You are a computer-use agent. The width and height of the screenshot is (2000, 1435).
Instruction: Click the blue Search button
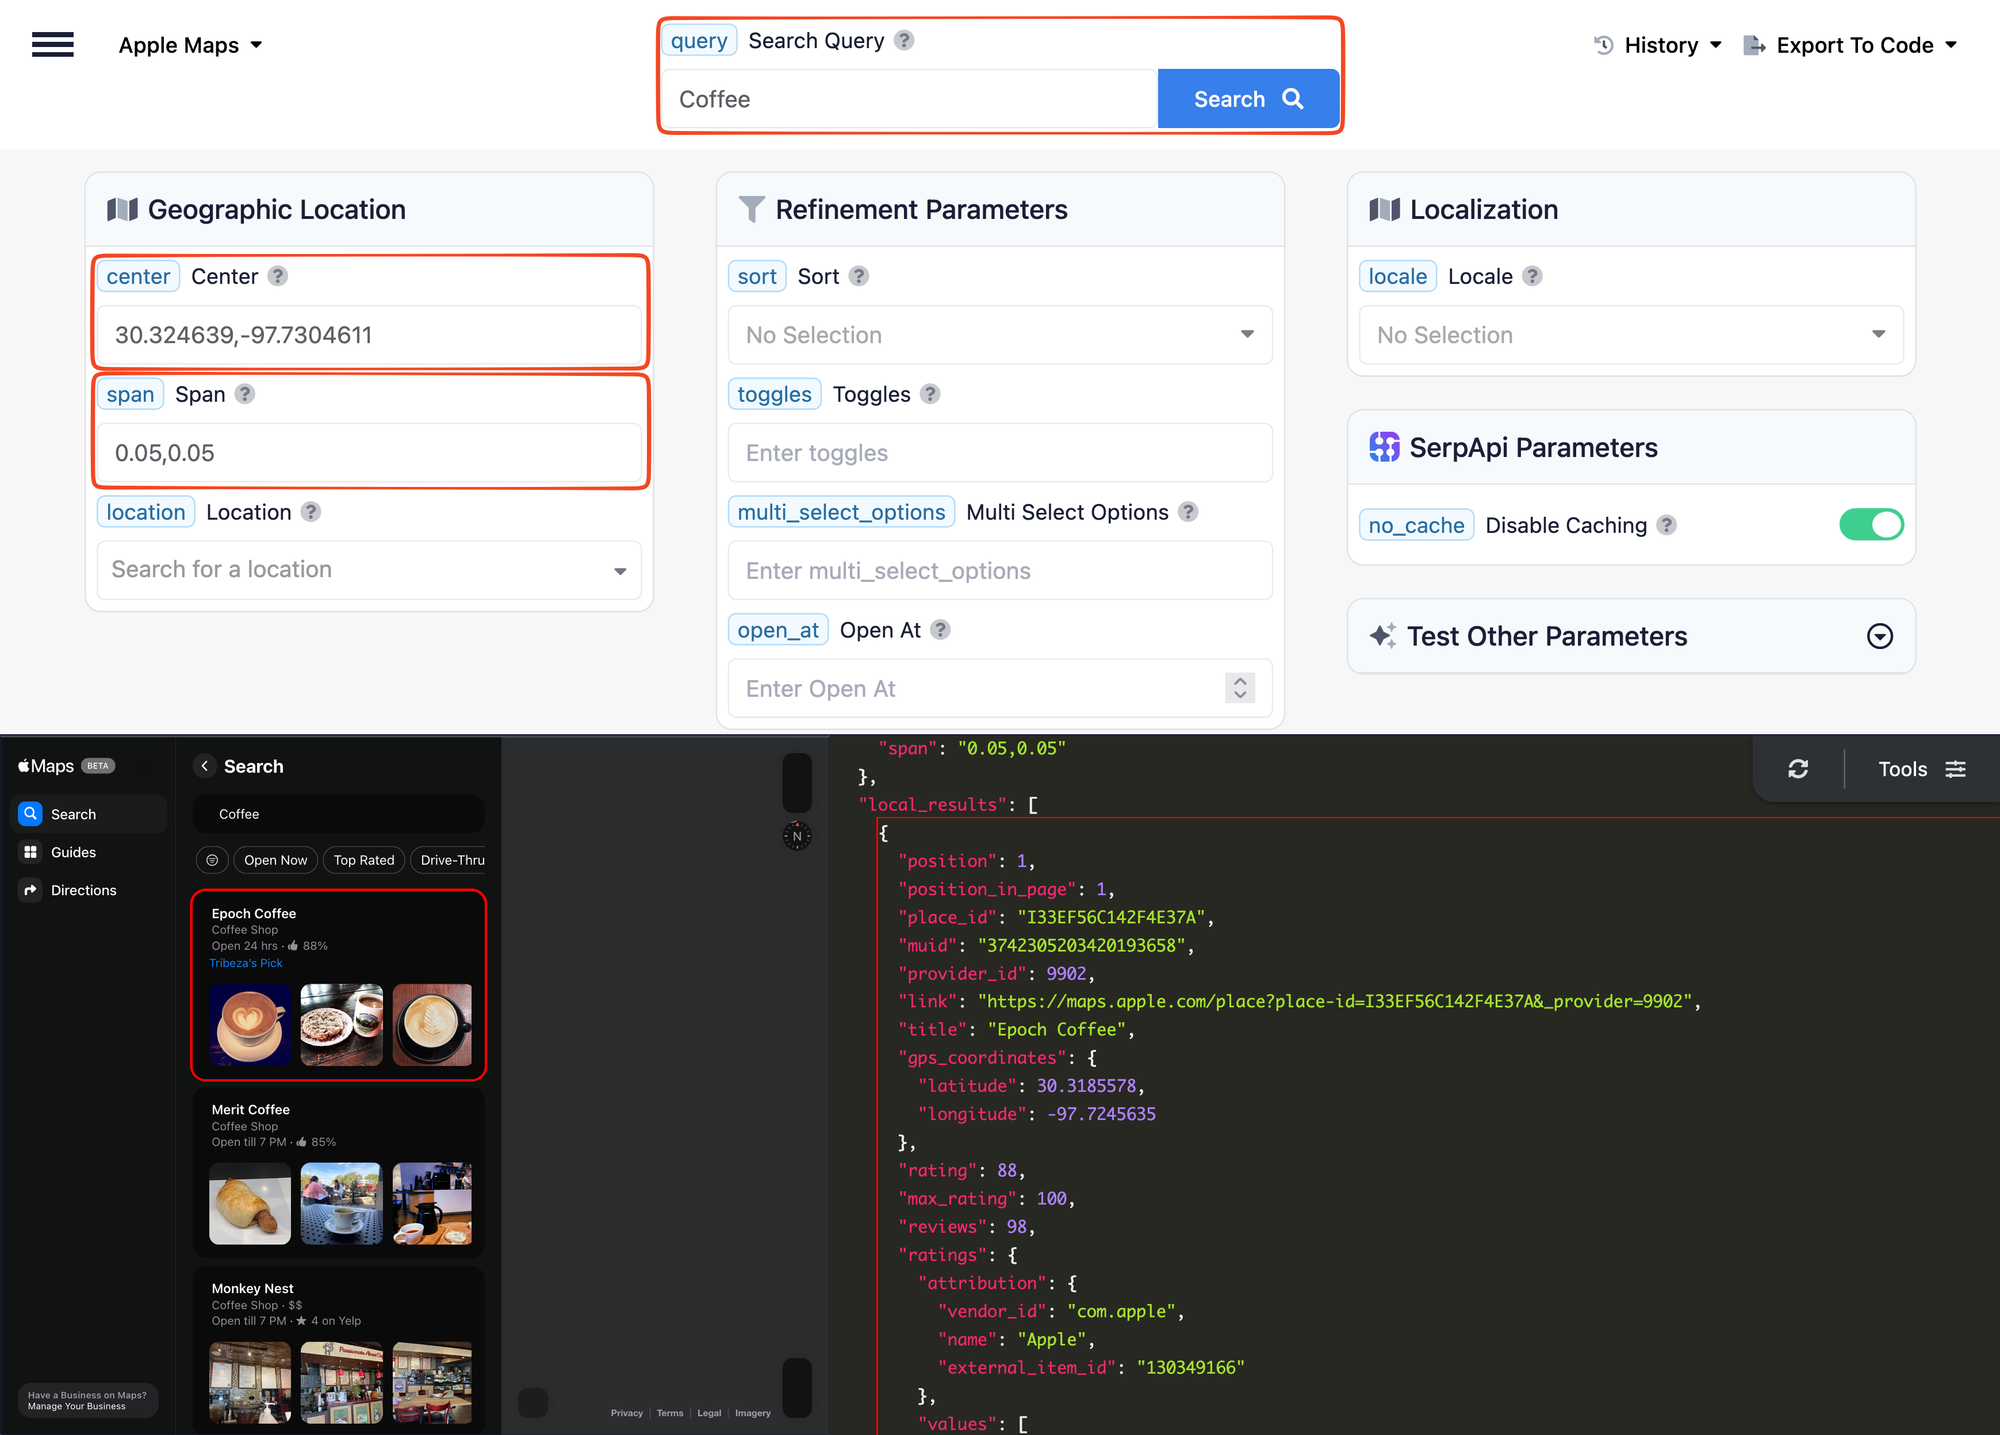[1248, 99]
